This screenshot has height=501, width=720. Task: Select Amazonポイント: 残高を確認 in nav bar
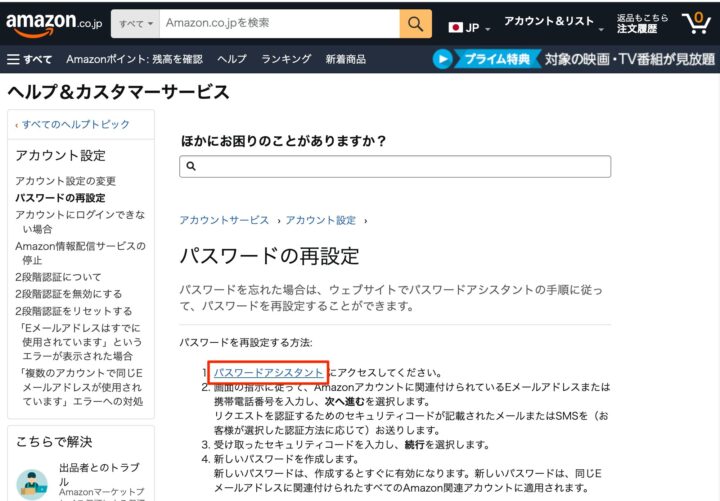pos(134,59)
